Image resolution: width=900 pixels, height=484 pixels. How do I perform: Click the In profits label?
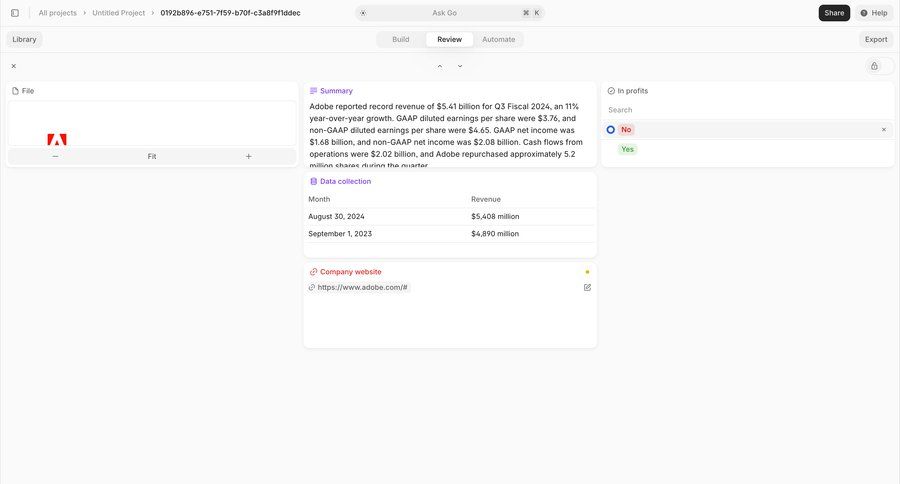pyautogui.click(x=633, y=91)
